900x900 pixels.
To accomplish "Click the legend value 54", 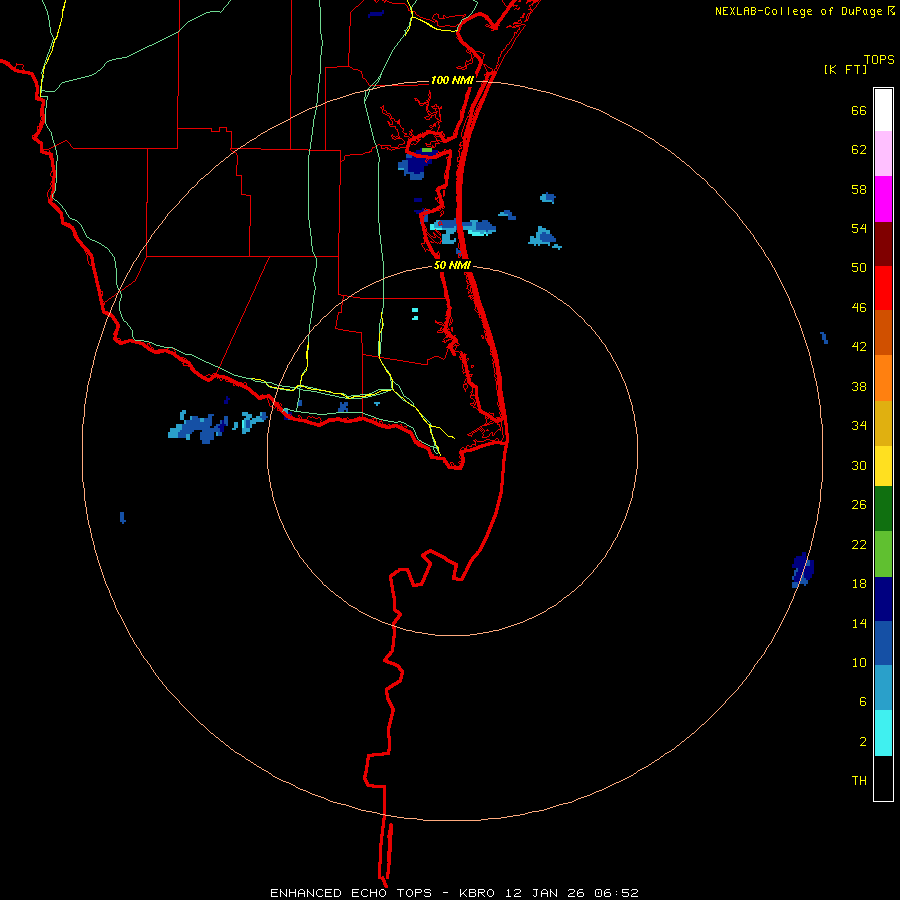I will pyautogui.click(x=859, y=228).
